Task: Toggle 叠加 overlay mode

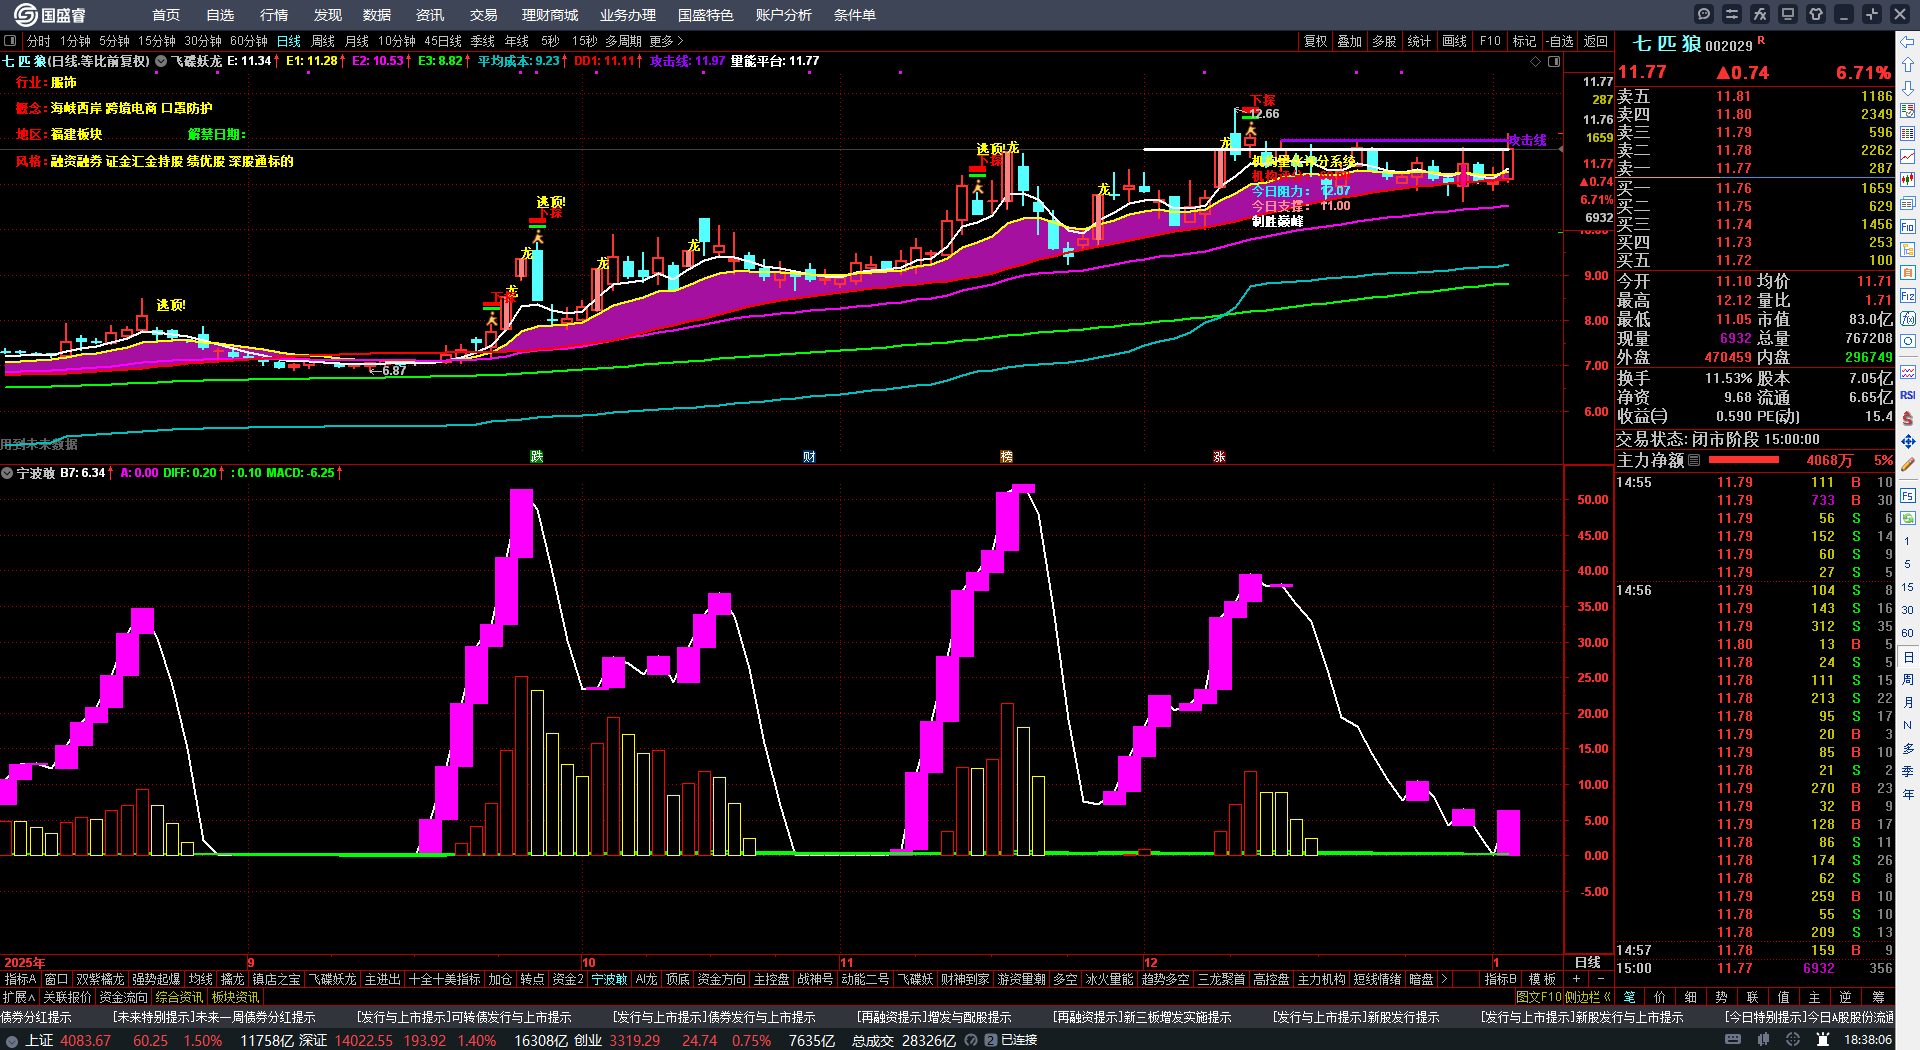Action: pos(1350,41)
